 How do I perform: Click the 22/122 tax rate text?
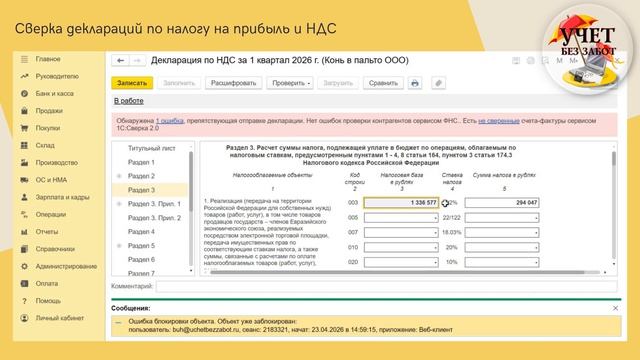pyautogui.click(x=451, y=218)
